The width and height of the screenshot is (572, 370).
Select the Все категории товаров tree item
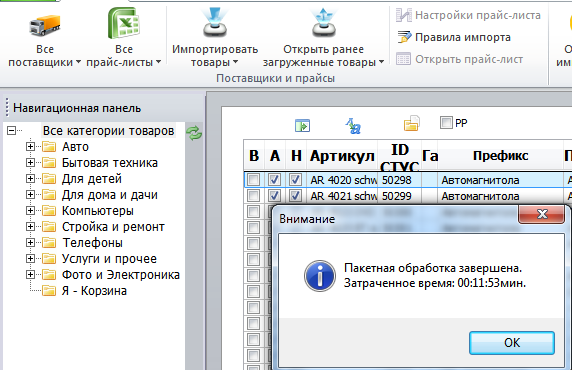click(108, 130)
